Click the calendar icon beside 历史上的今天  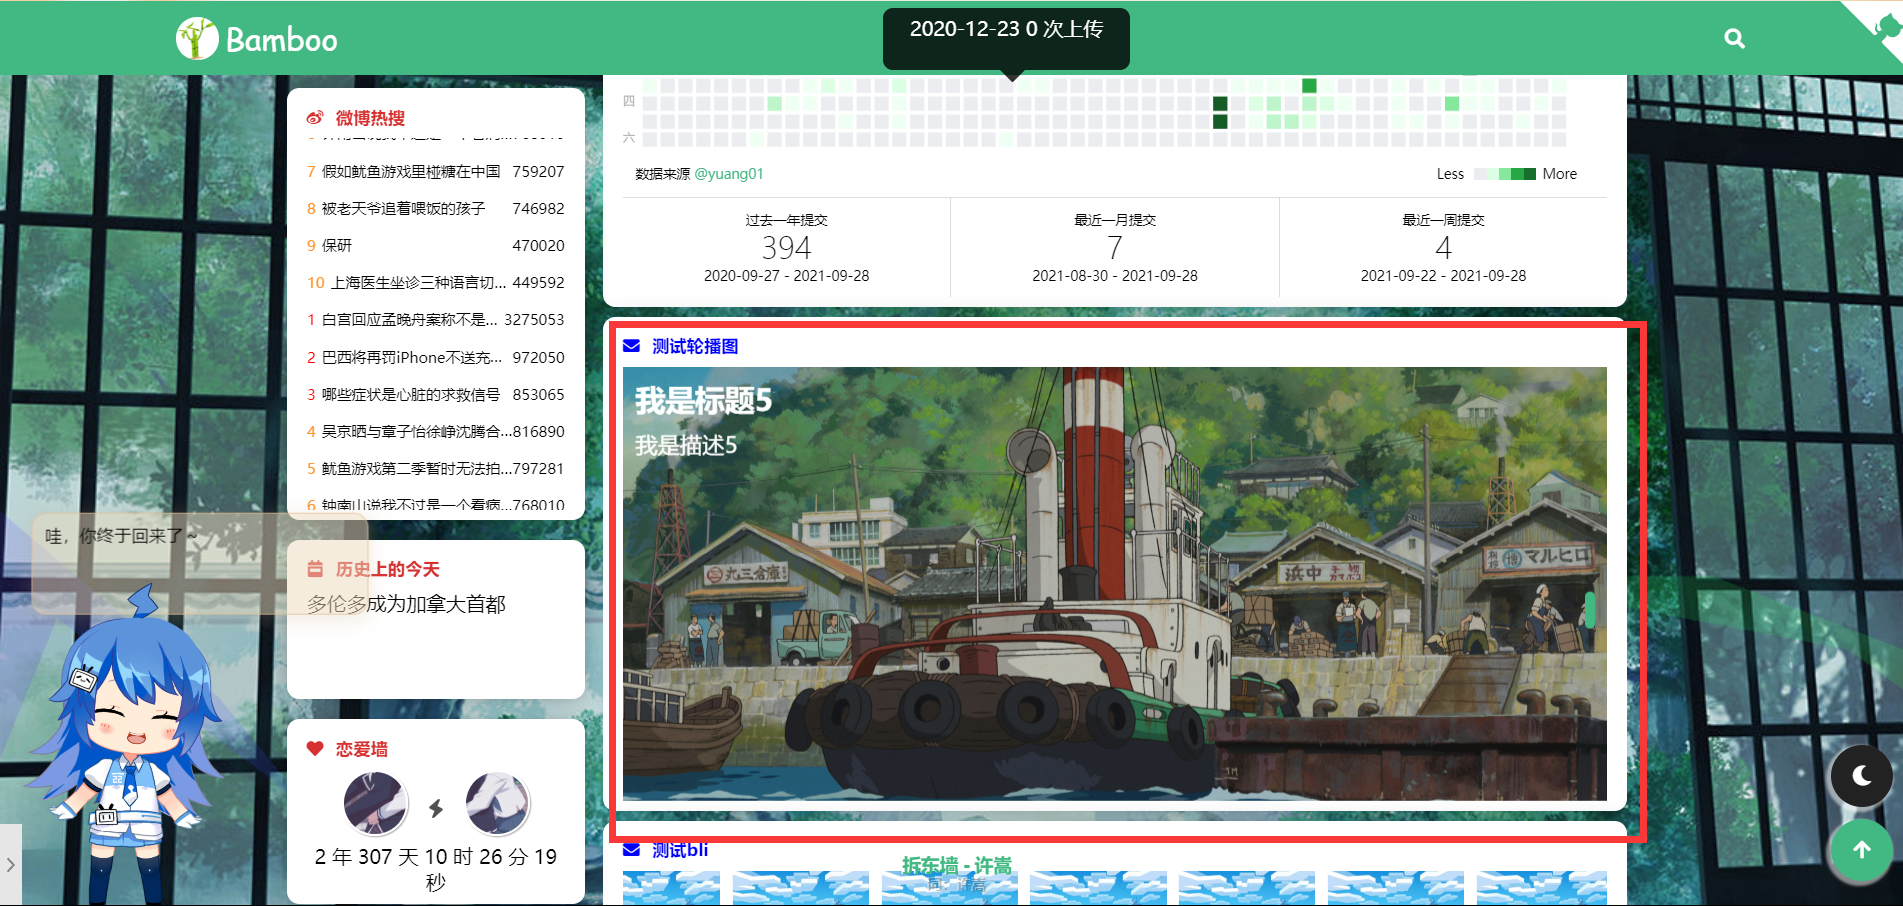click(x=315, y=569)
